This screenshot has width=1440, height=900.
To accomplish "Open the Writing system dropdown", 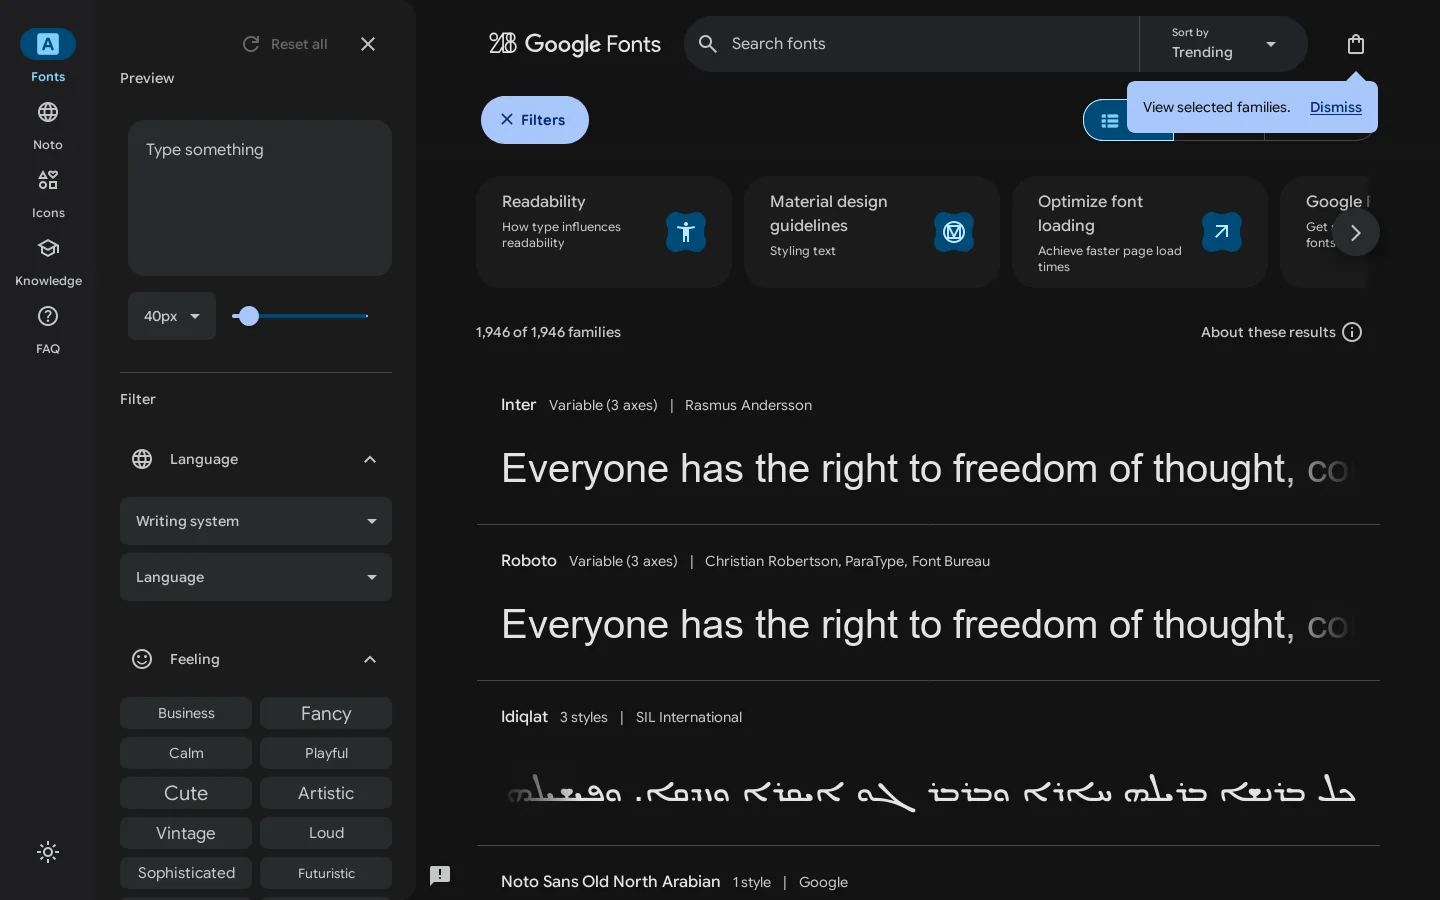I will [256, 521].
